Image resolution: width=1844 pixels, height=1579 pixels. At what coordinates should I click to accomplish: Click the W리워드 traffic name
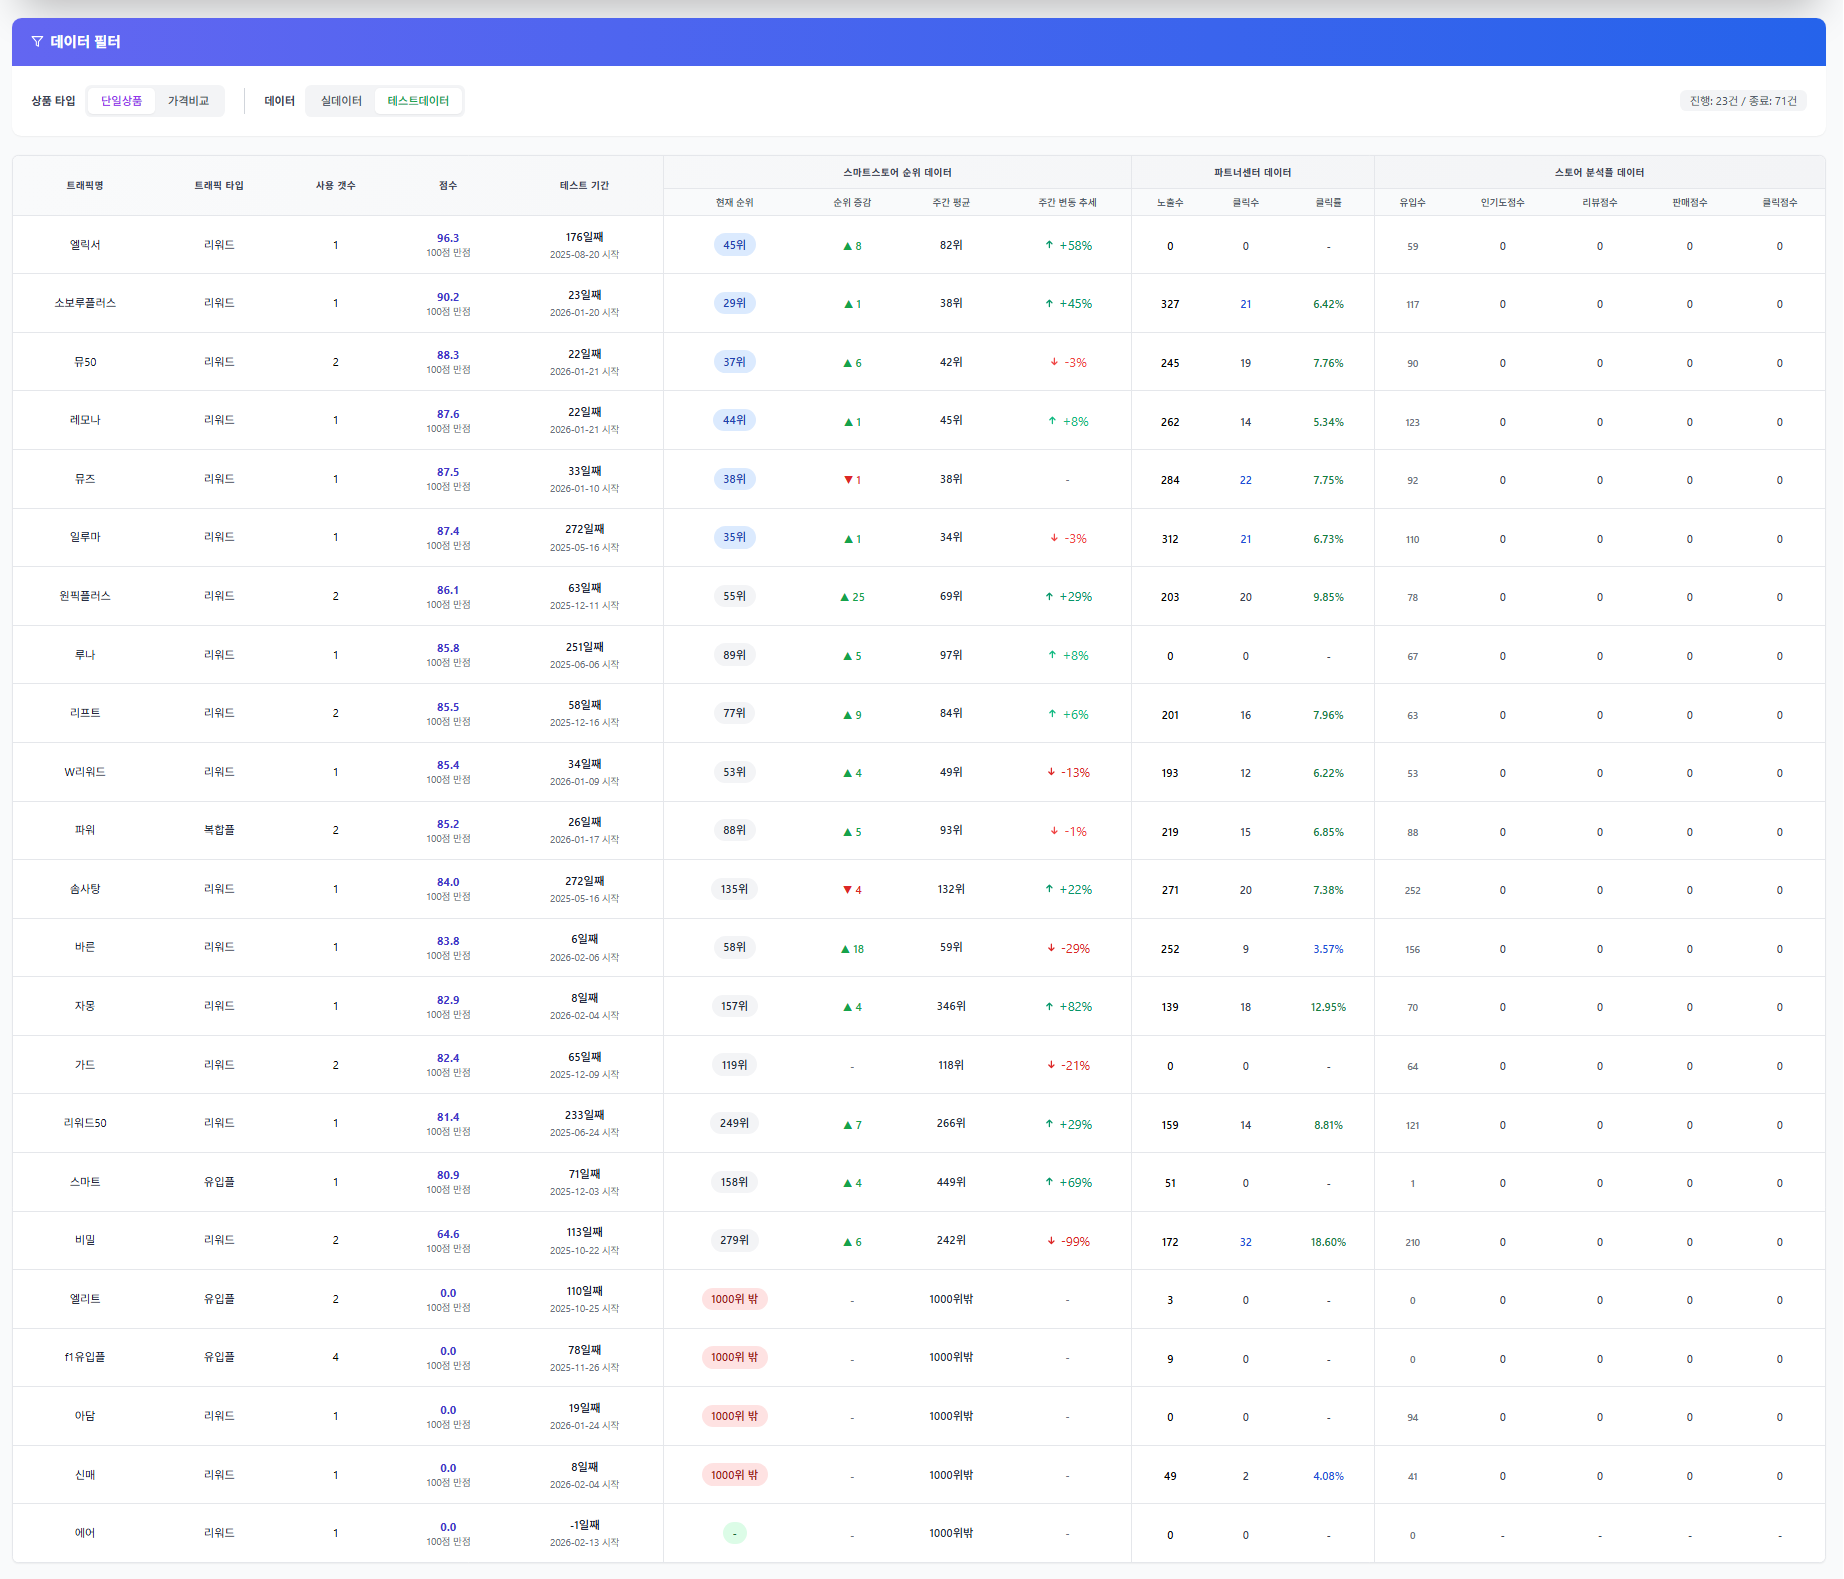pyautogui.click(x=85, y=772)
